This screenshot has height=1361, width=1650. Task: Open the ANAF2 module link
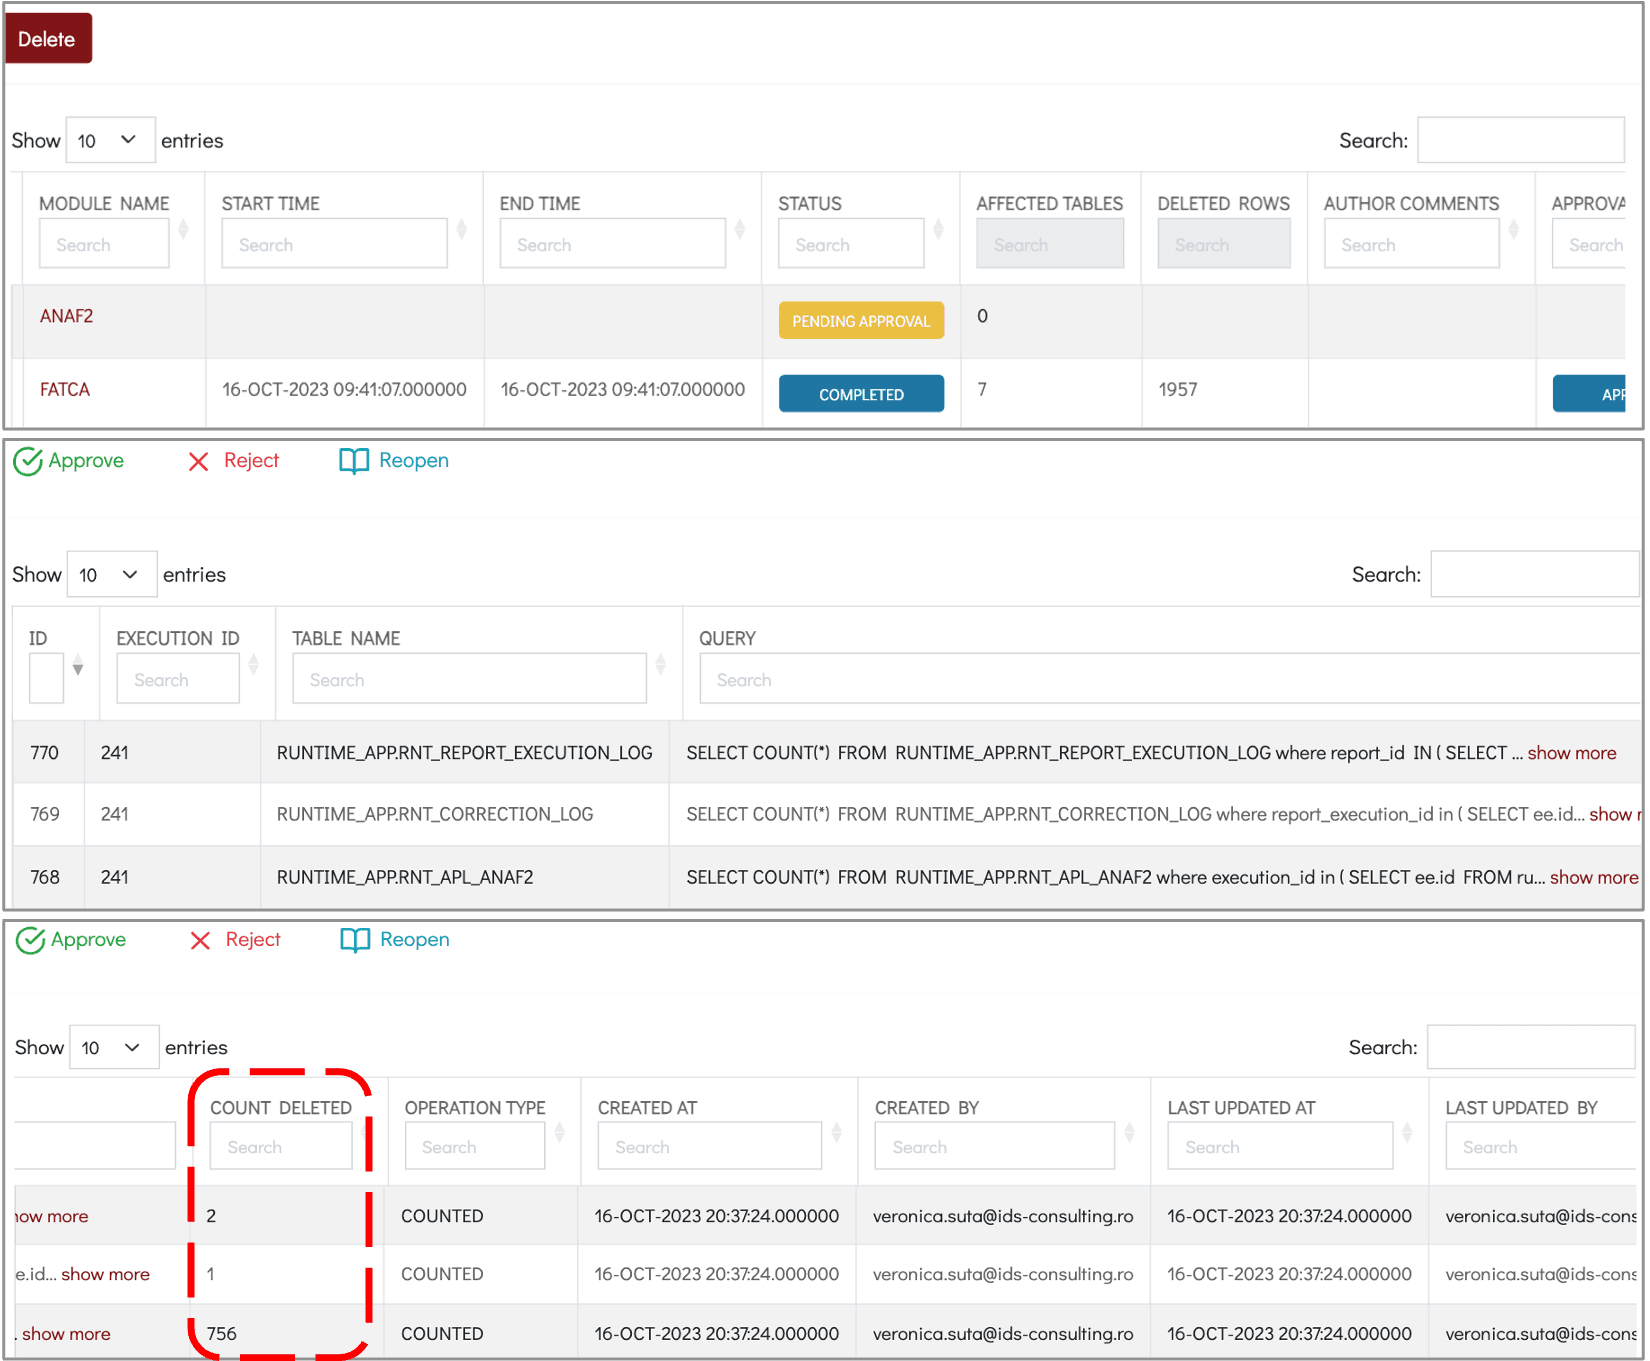tap(66, 316)
